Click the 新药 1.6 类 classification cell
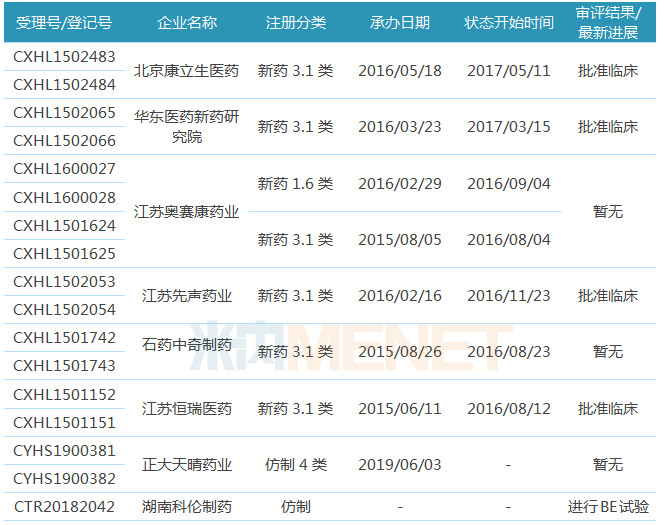The image size is (666, 525). (x=296, y=183)
